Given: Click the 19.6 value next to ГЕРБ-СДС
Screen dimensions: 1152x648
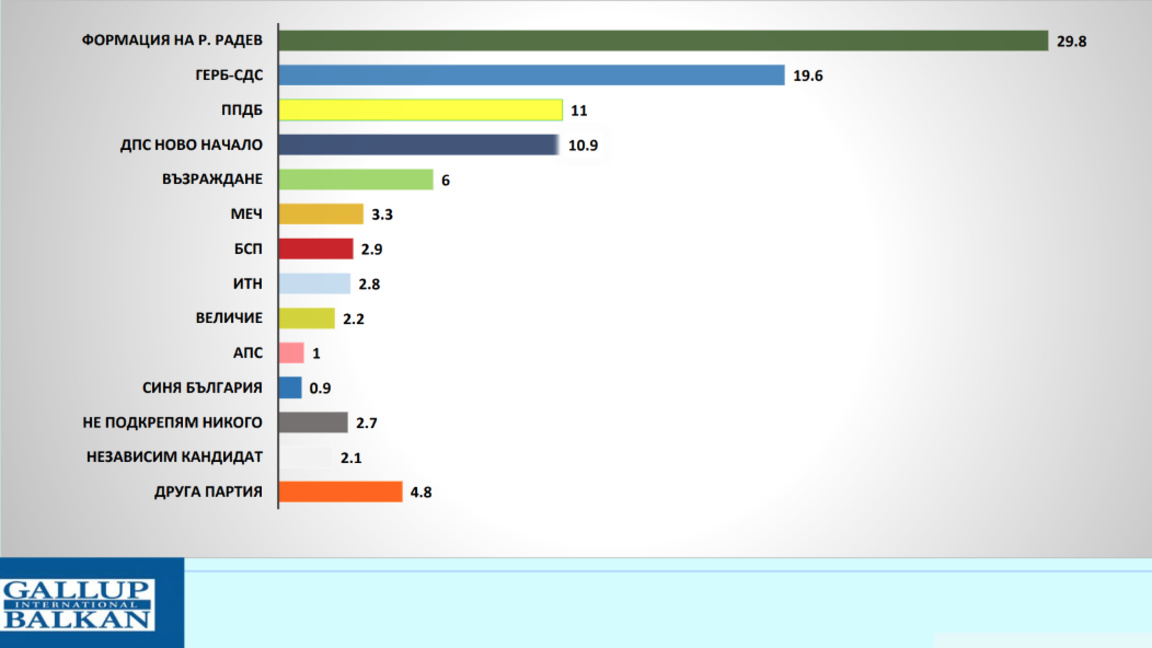Looking at the screenshot, I should click(807, 76).
